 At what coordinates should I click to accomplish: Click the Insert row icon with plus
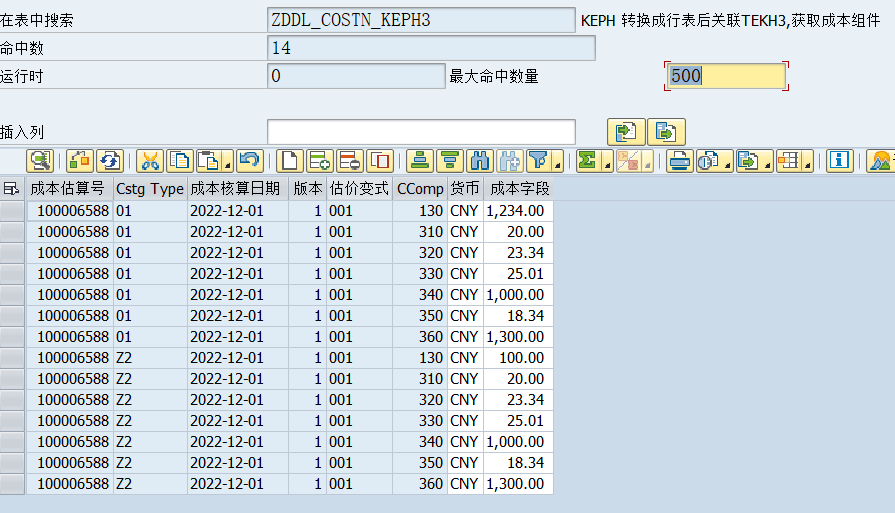[320, 161]
